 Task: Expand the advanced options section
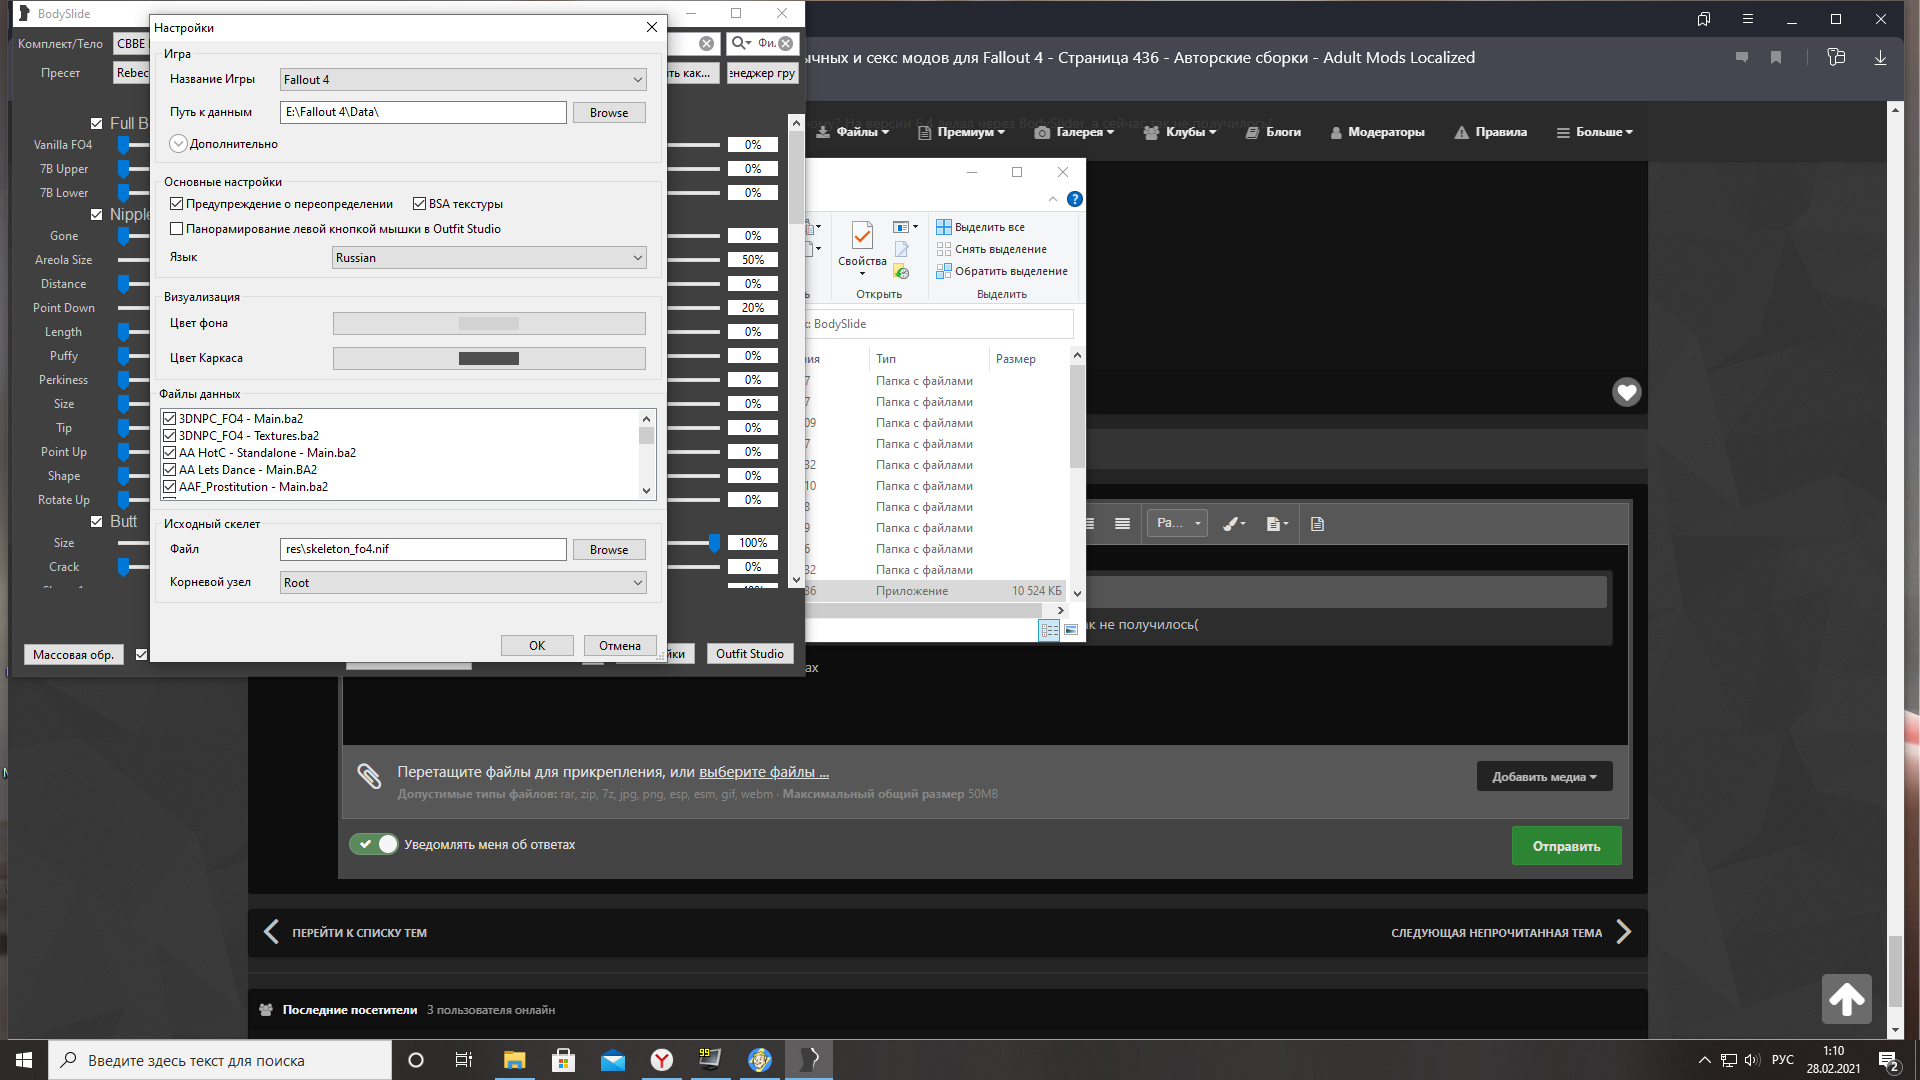click(178, 144)
